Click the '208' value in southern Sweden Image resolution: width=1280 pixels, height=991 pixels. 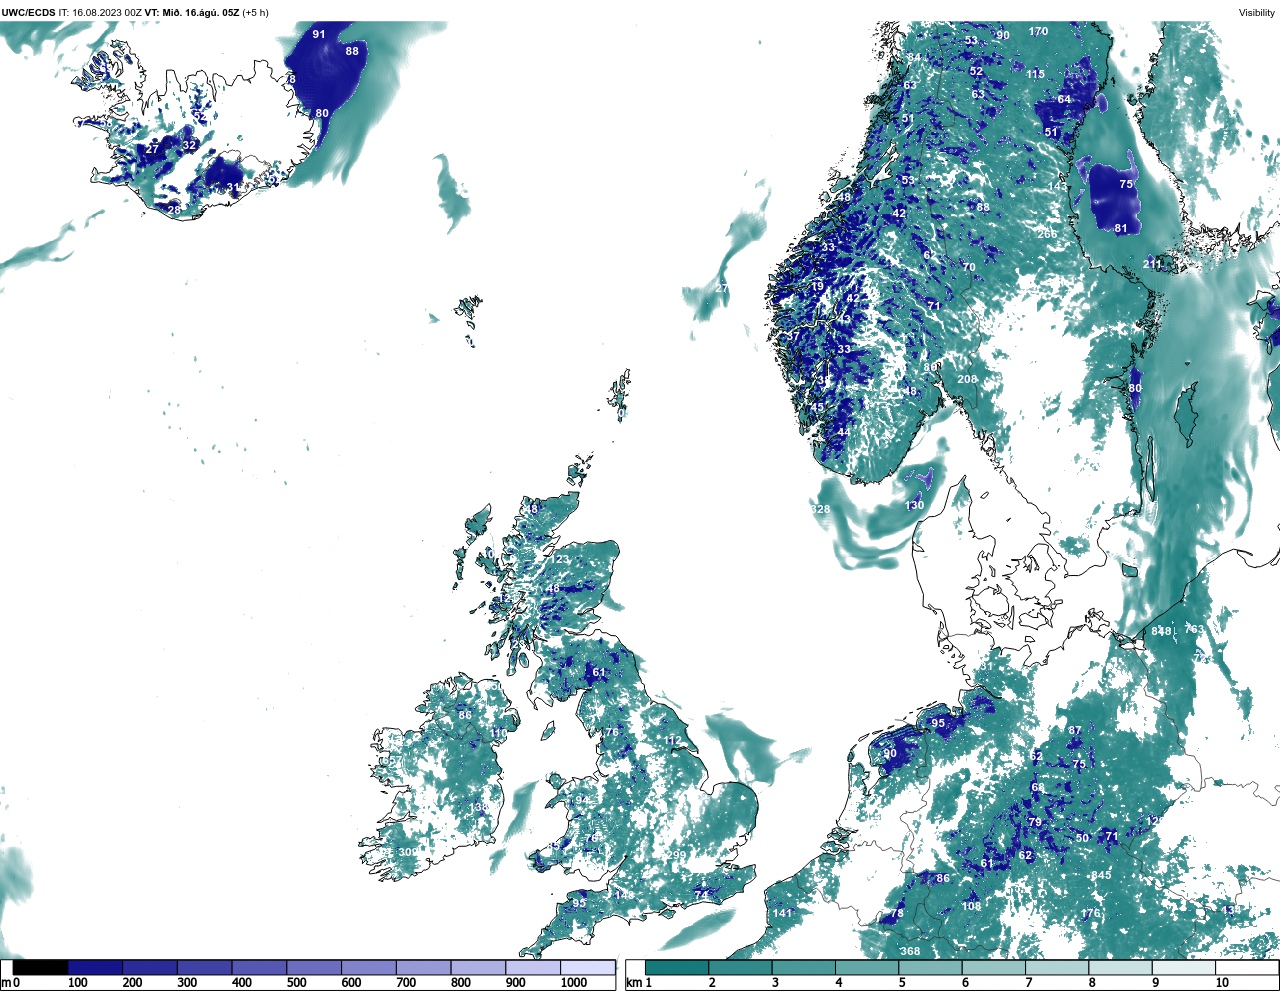point(967,380)
